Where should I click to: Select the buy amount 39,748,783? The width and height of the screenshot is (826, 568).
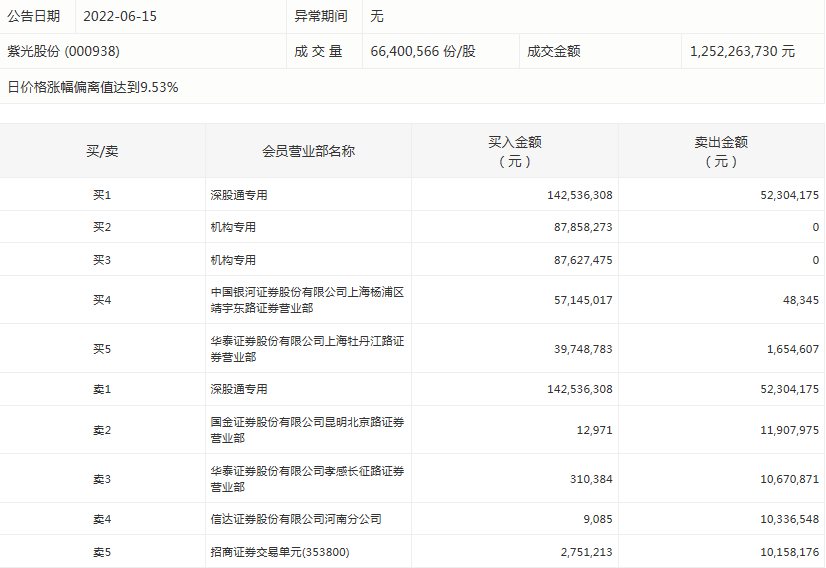[x=583, y=349]
